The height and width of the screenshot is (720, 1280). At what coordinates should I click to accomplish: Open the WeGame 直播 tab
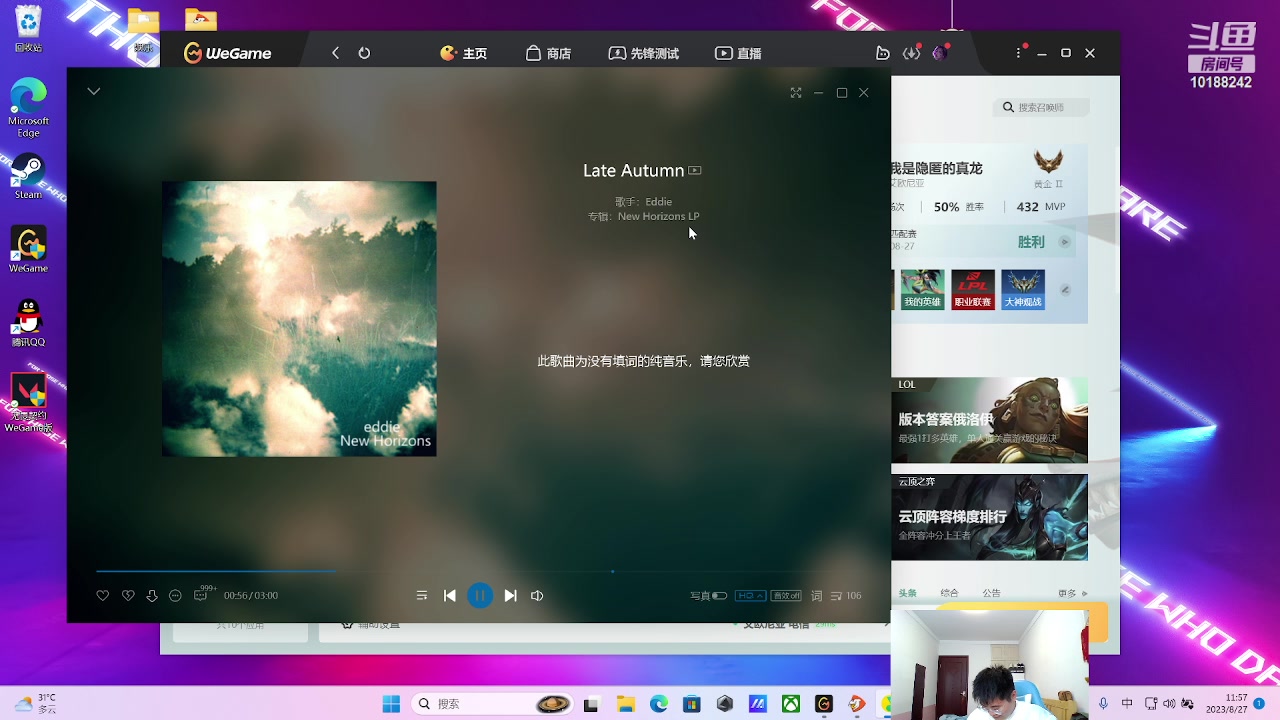(738, 53)
